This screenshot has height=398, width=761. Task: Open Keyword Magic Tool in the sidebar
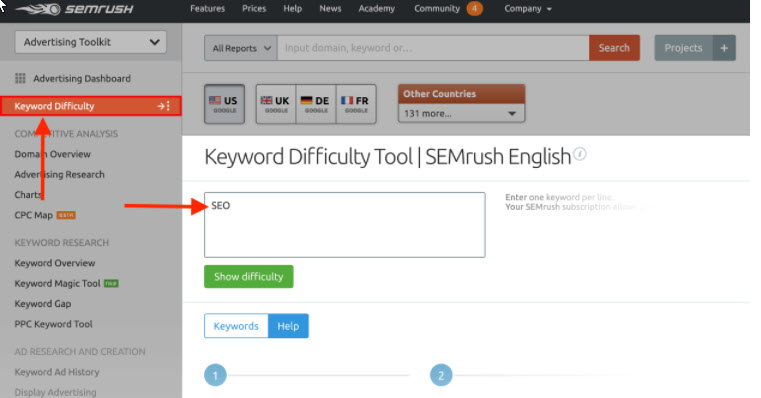tap(57, 283)
